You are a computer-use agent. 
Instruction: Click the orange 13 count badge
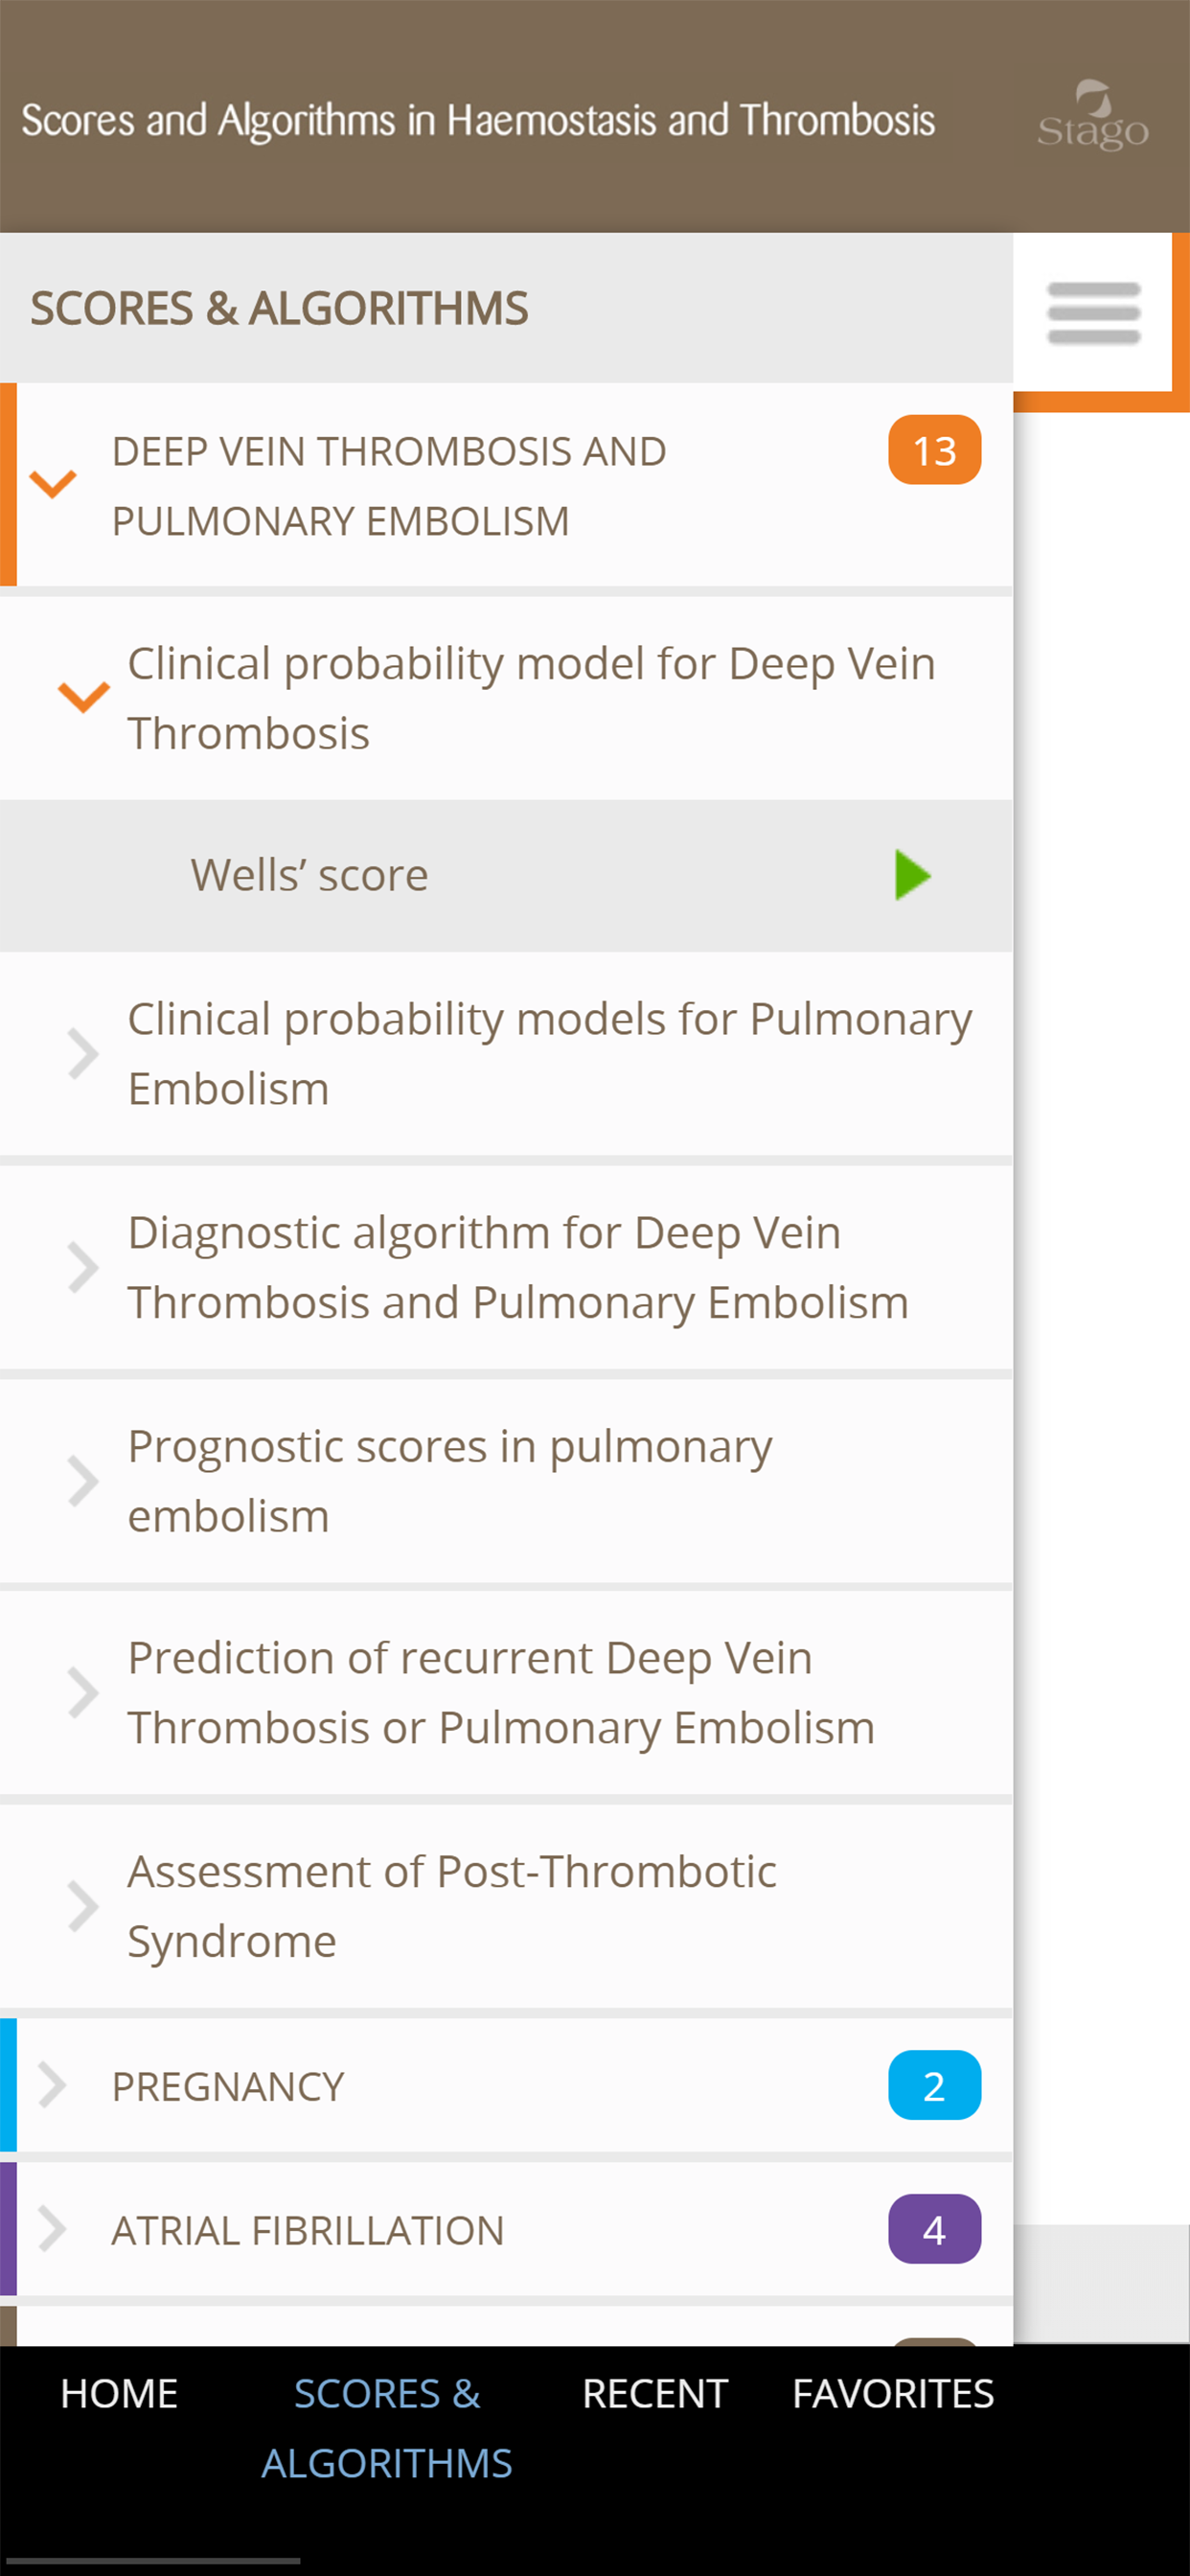934,450
